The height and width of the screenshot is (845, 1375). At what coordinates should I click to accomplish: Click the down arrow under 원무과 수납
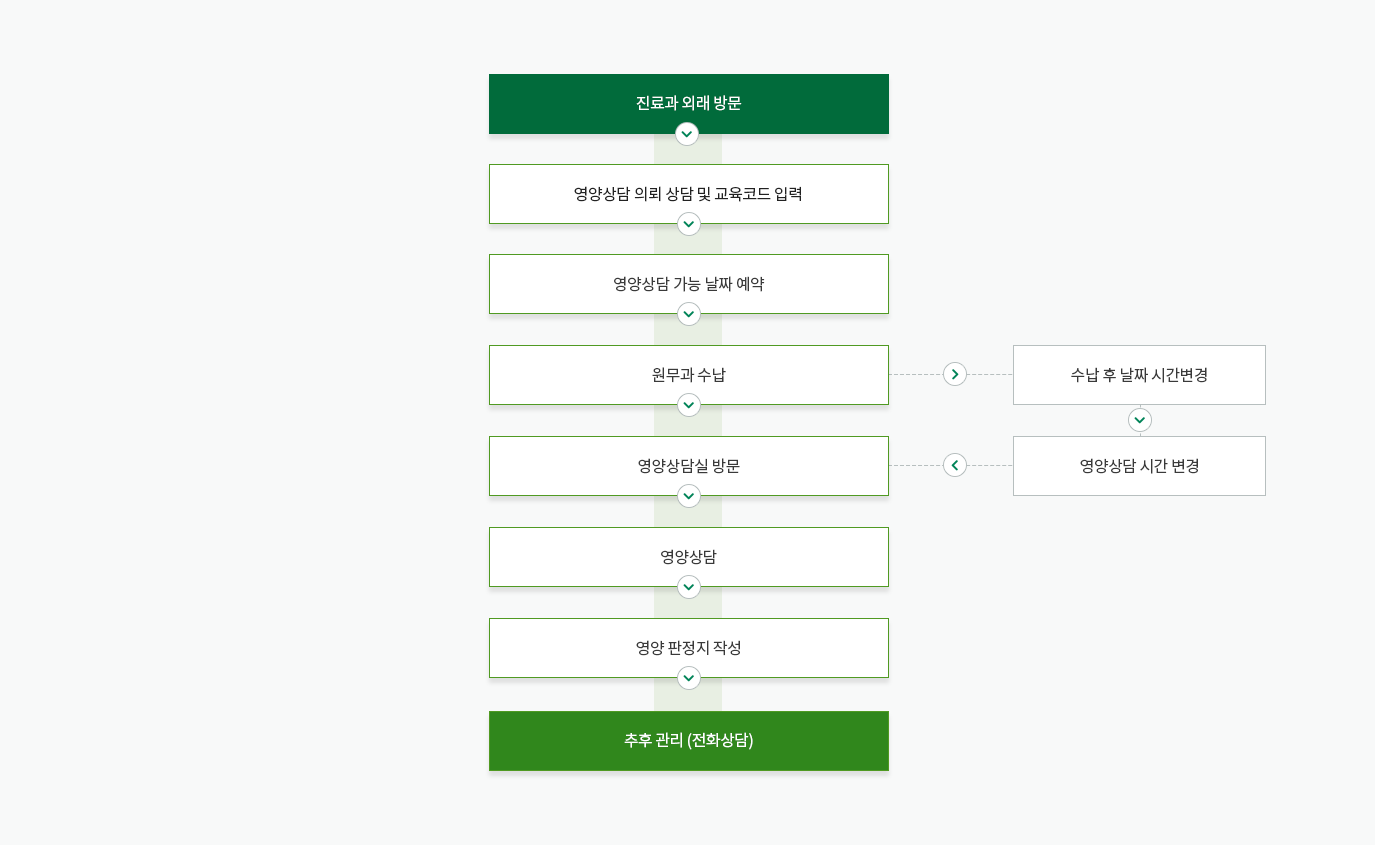[x=689, y=405]
